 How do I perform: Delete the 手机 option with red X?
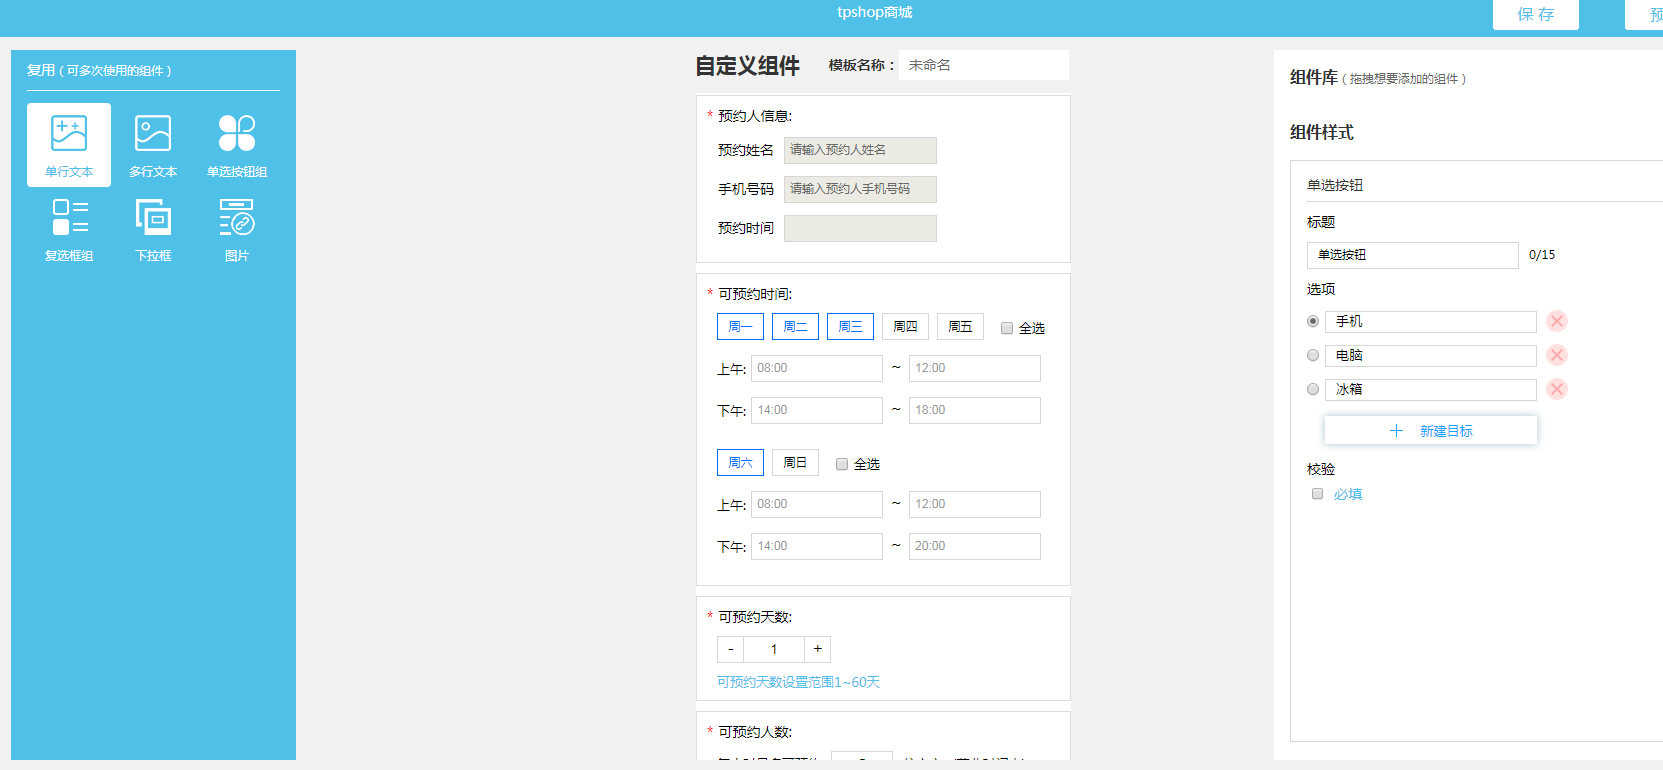1556,321
